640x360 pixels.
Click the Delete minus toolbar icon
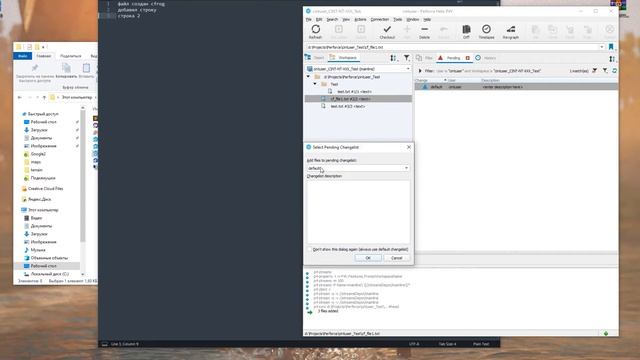[424, 29]
